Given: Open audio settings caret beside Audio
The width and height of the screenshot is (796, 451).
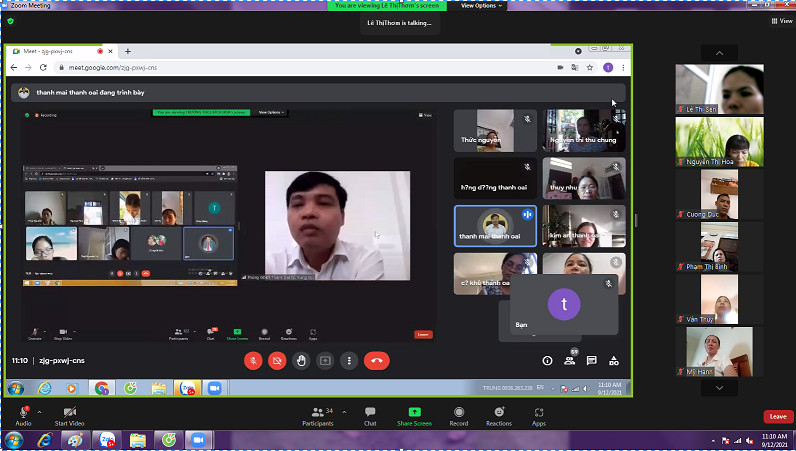Looking at the screenshot, I should click(40, 412).
